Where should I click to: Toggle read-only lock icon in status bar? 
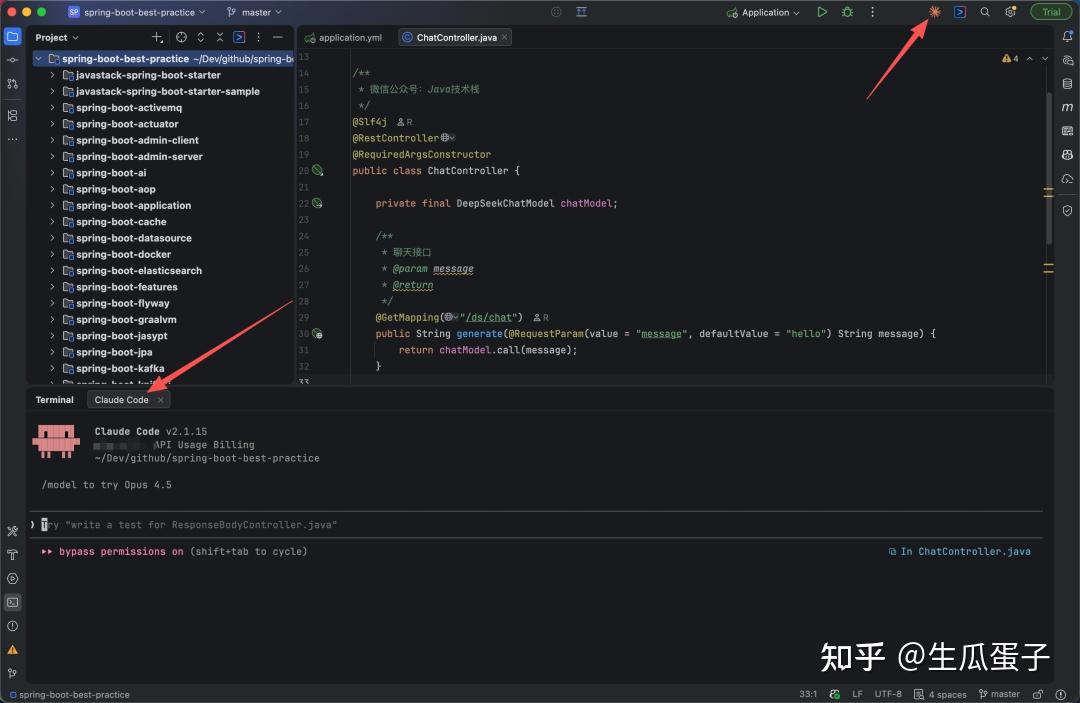coord(1037,694)
